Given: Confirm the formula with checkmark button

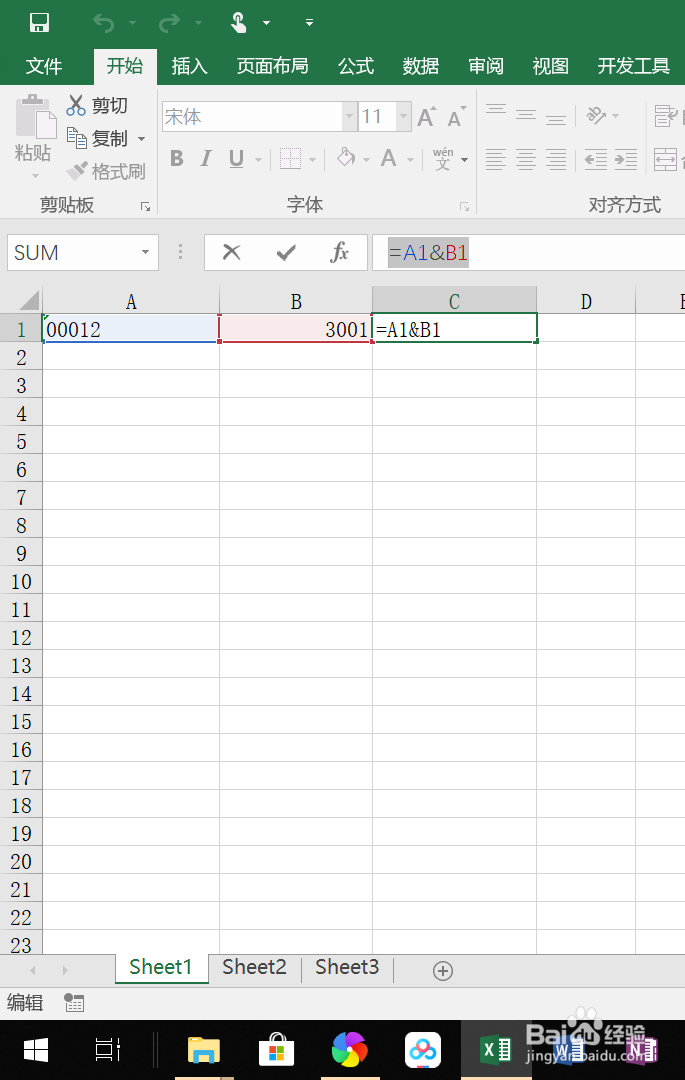Looking at the screenshot, I should pyautogui.click(x=286, y=253).
